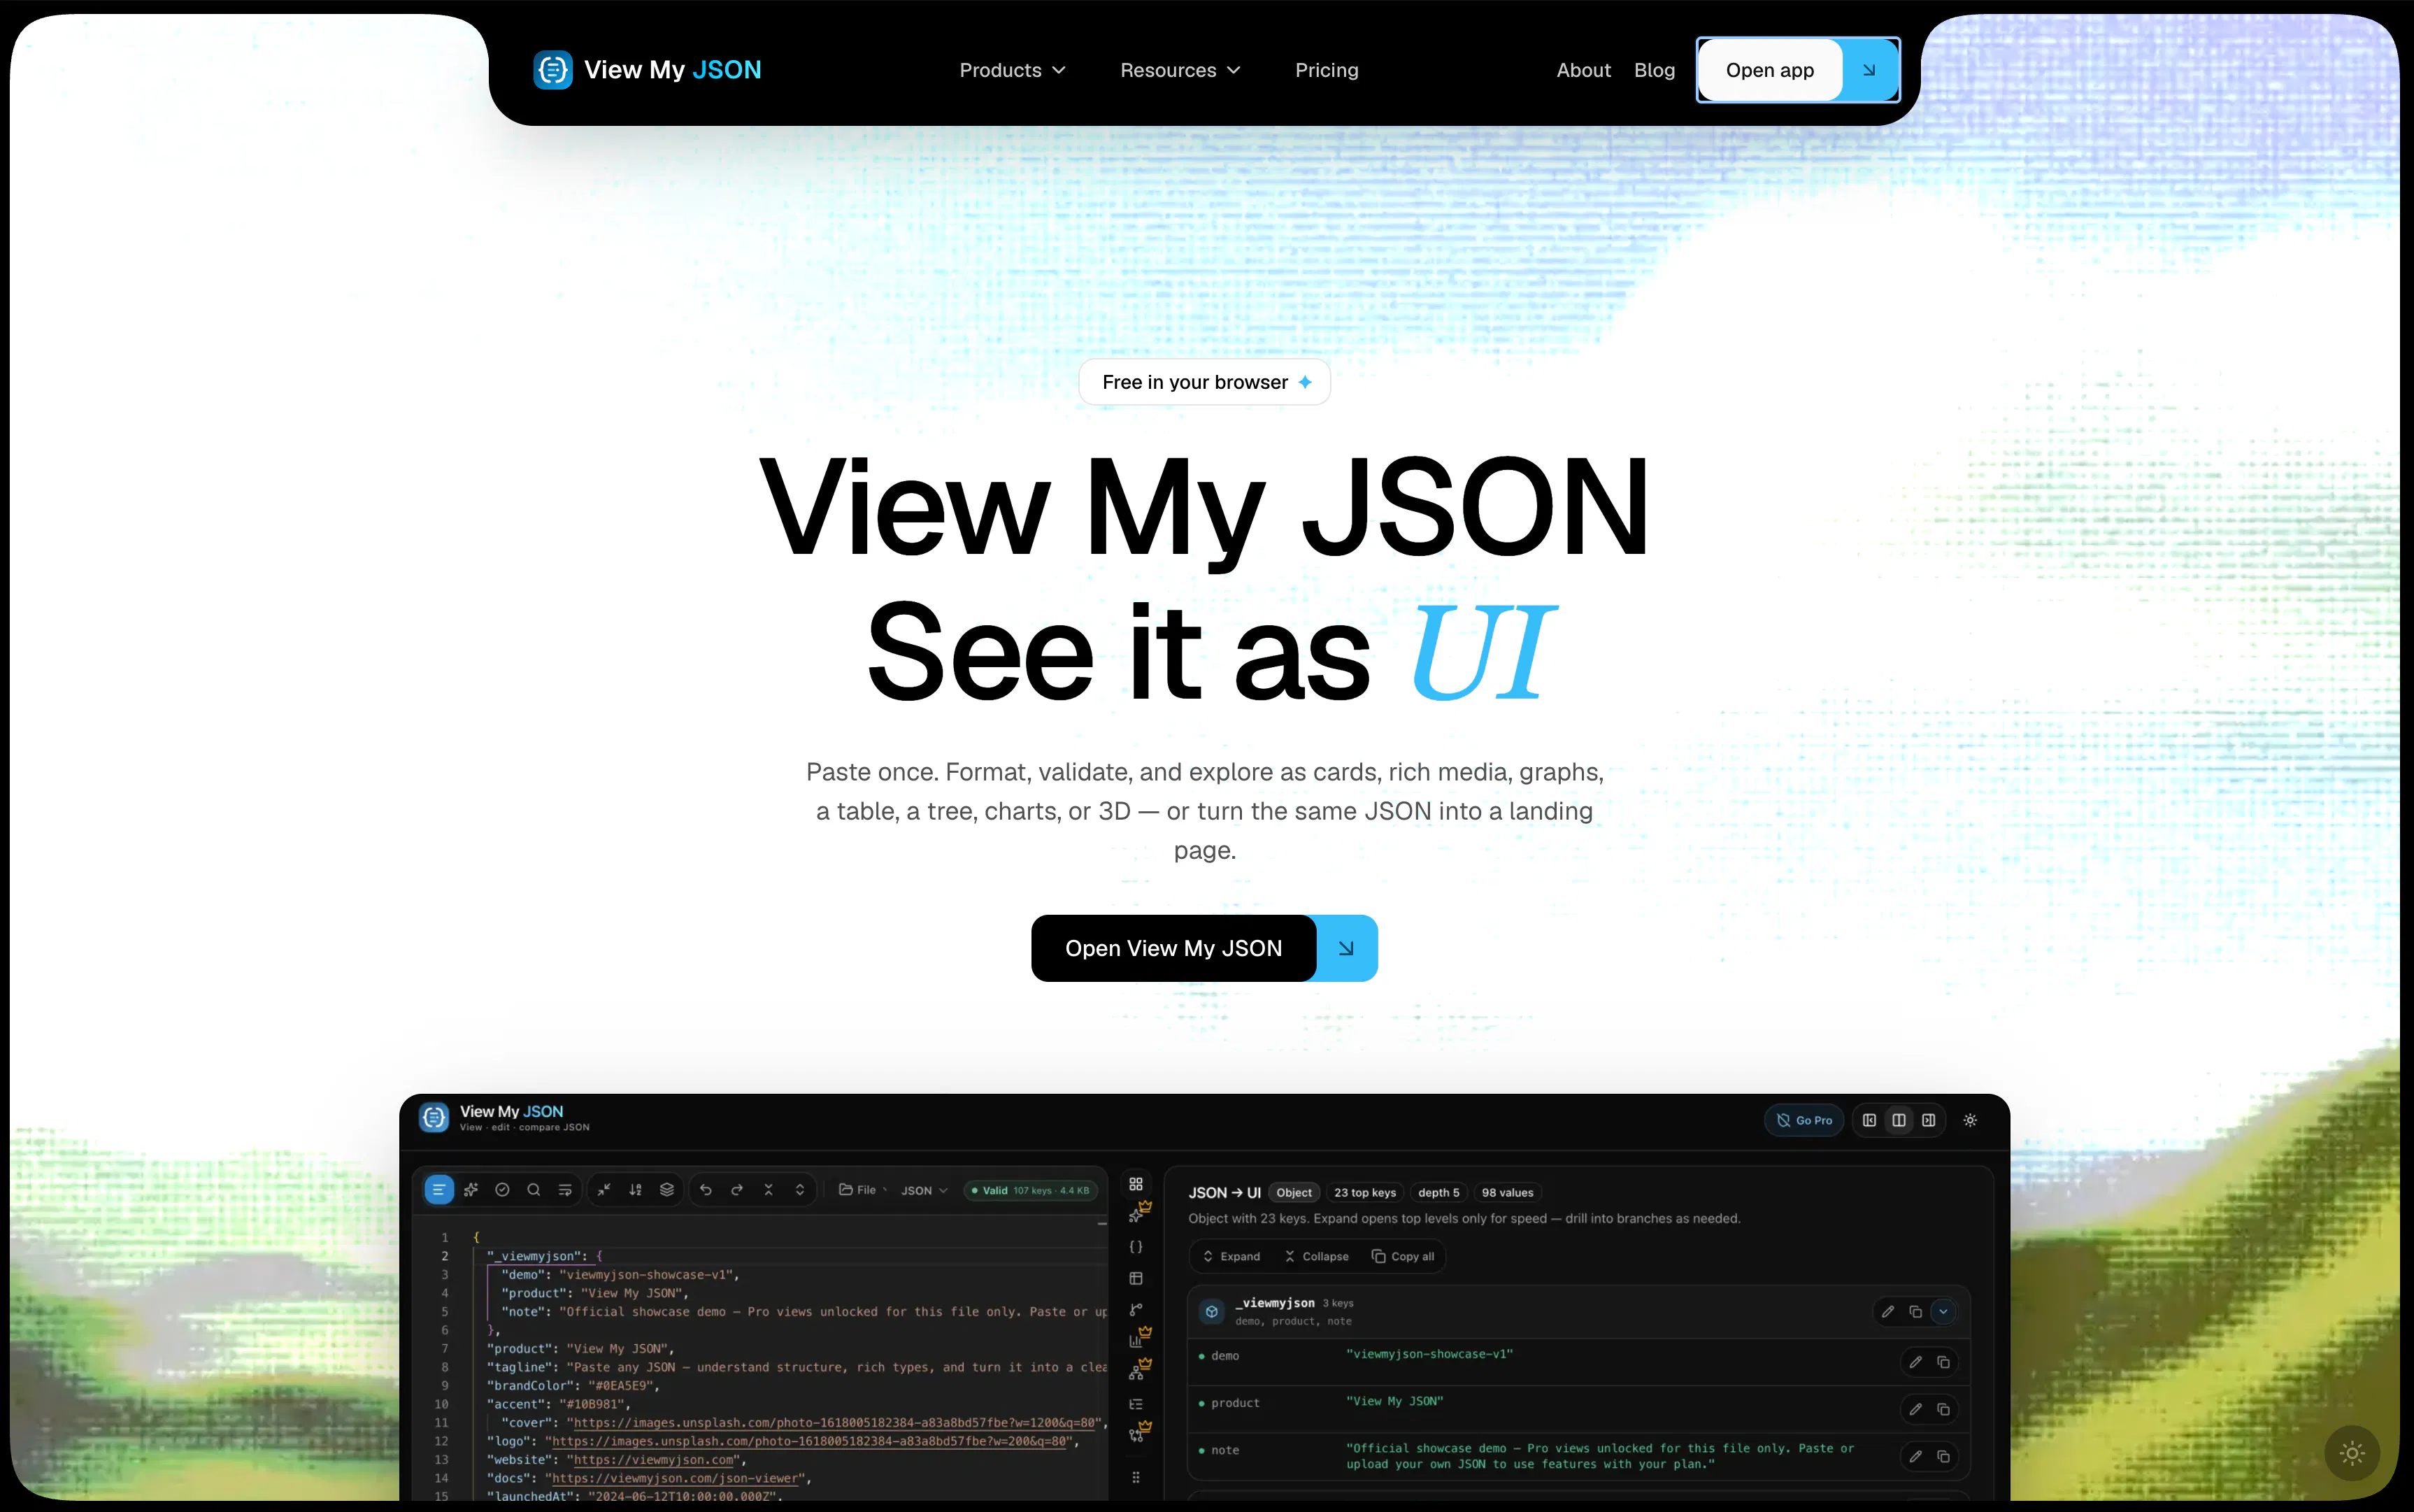
Task: Click the fold-all icon in editor toolbar
Action: tap(768, 1190)
